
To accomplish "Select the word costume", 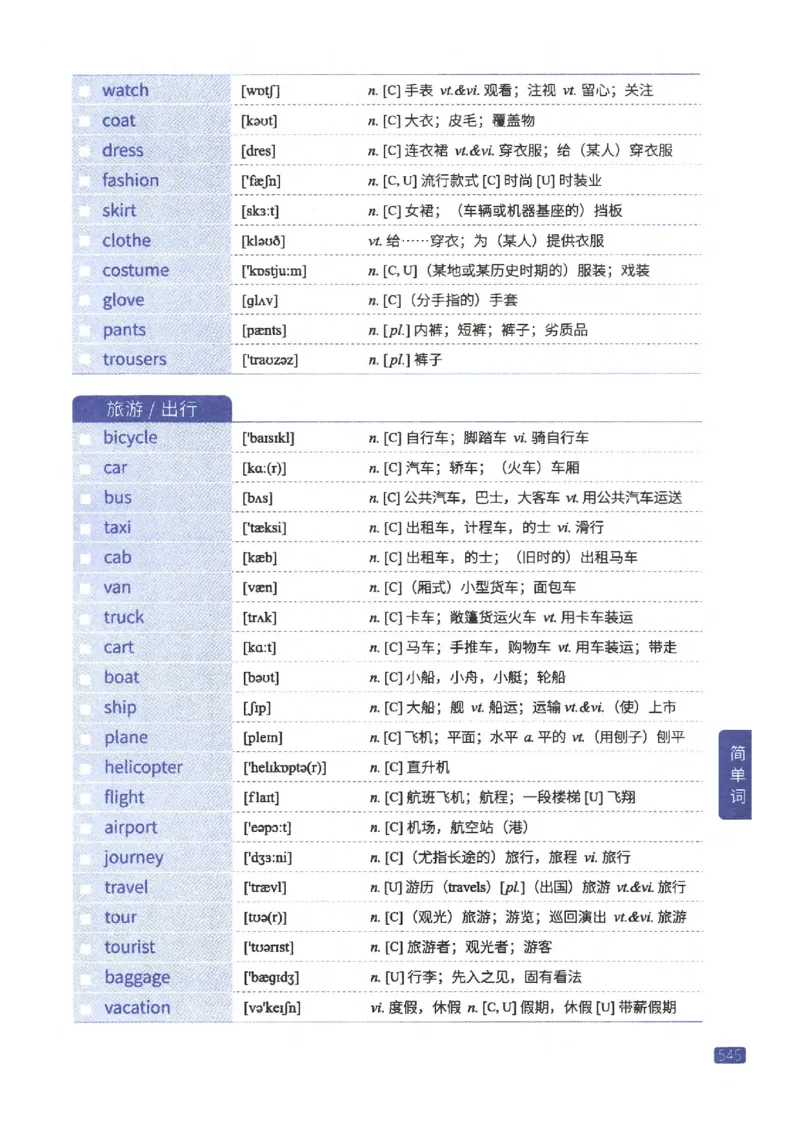I will click(x=135, y=270).
